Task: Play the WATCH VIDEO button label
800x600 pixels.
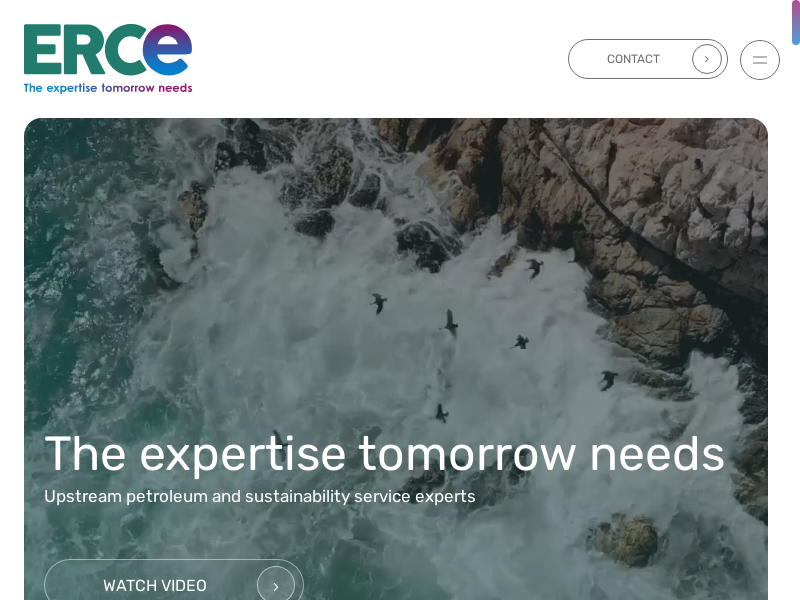Action: (x=155, y=586)
